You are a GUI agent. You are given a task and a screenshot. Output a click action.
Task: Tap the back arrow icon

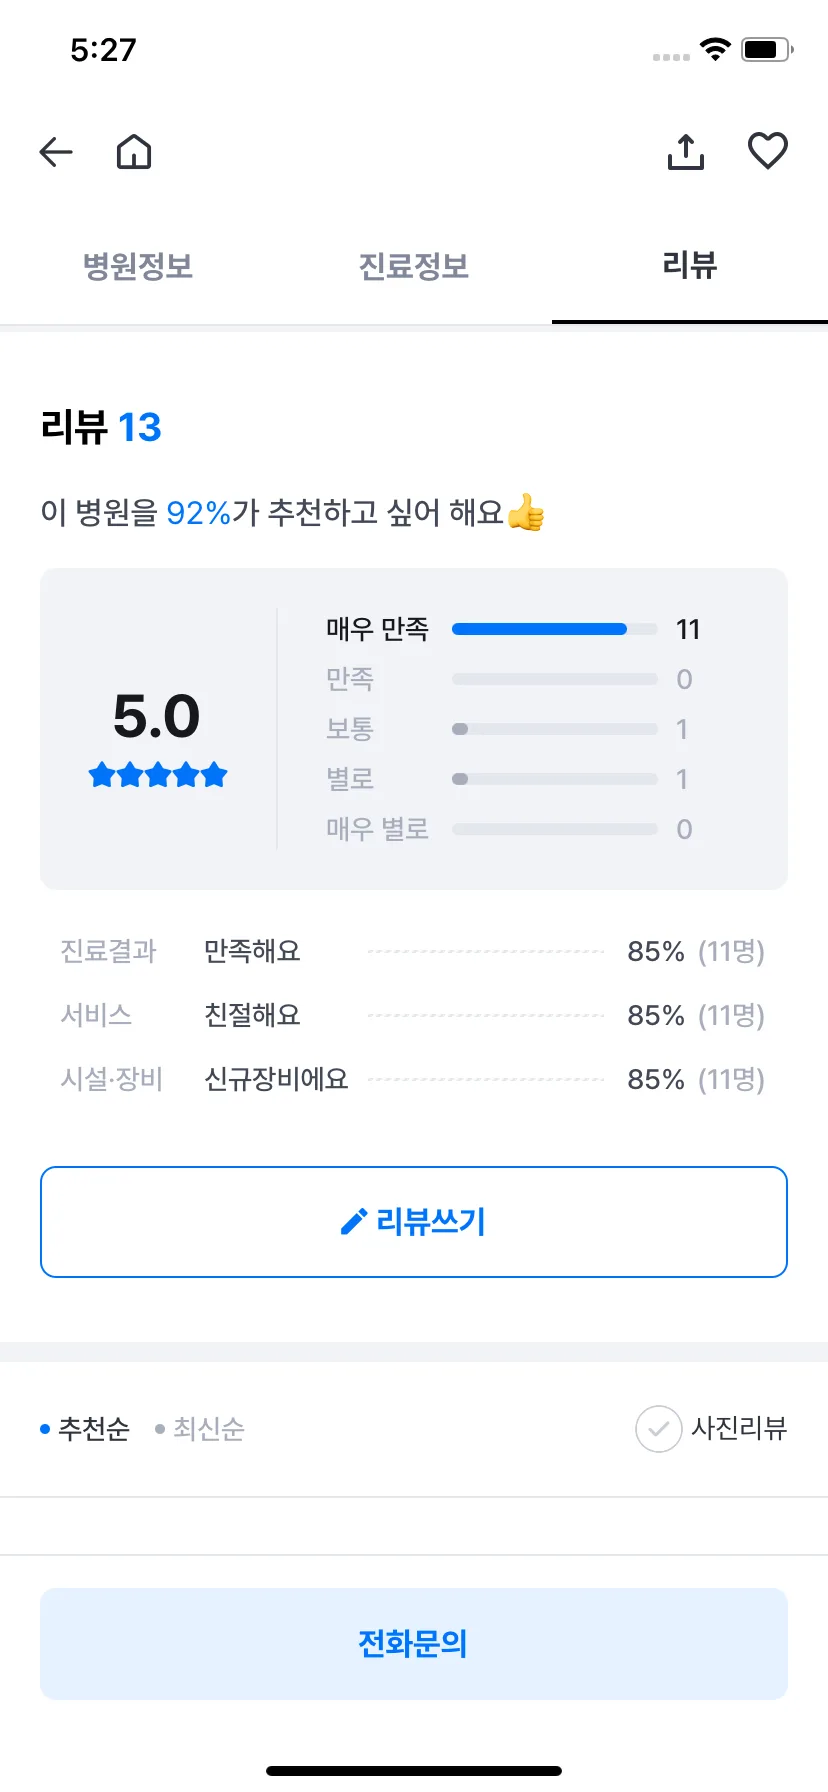(56, 152)
